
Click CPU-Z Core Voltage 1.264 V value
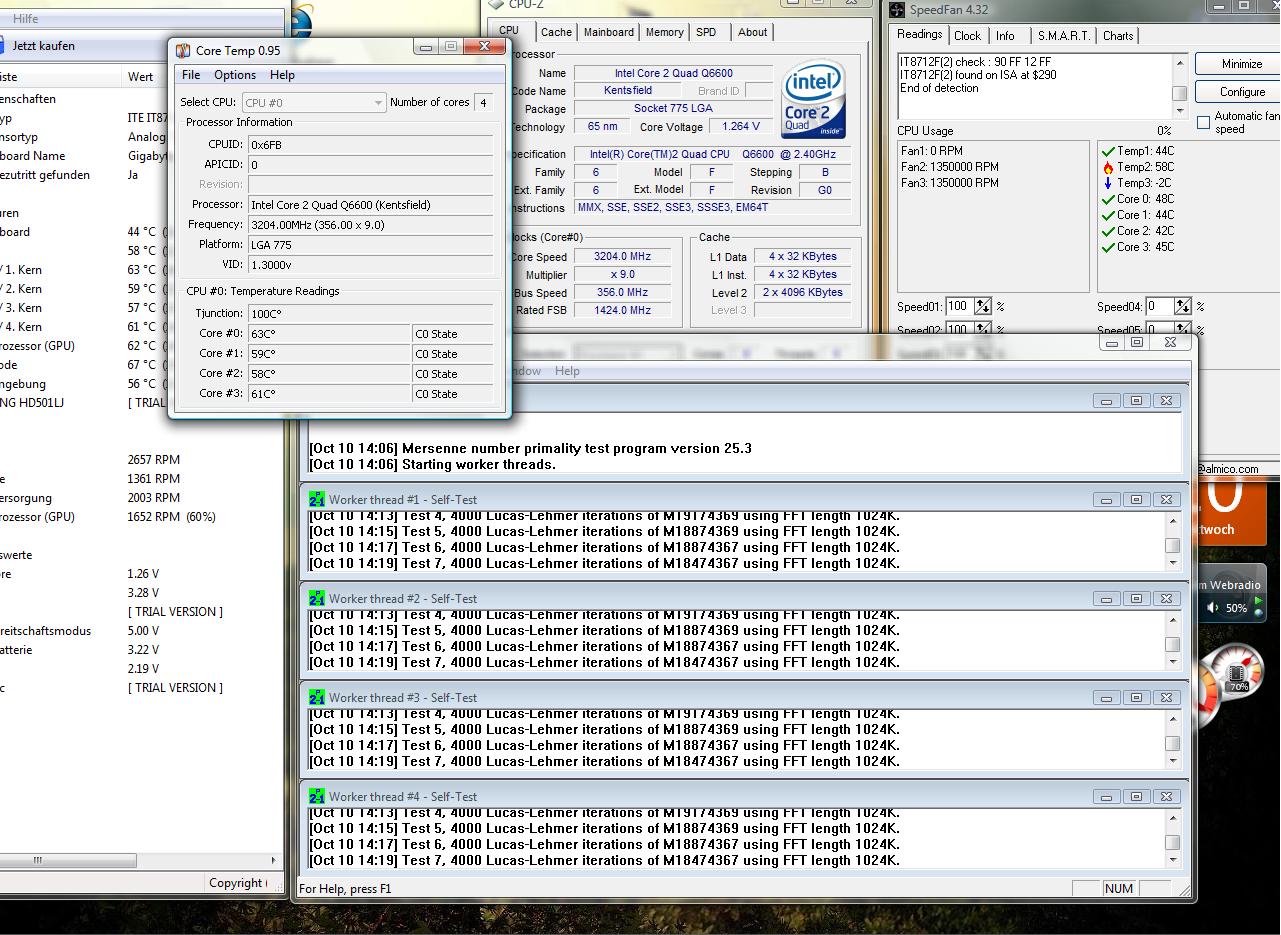tap(740, 127)
